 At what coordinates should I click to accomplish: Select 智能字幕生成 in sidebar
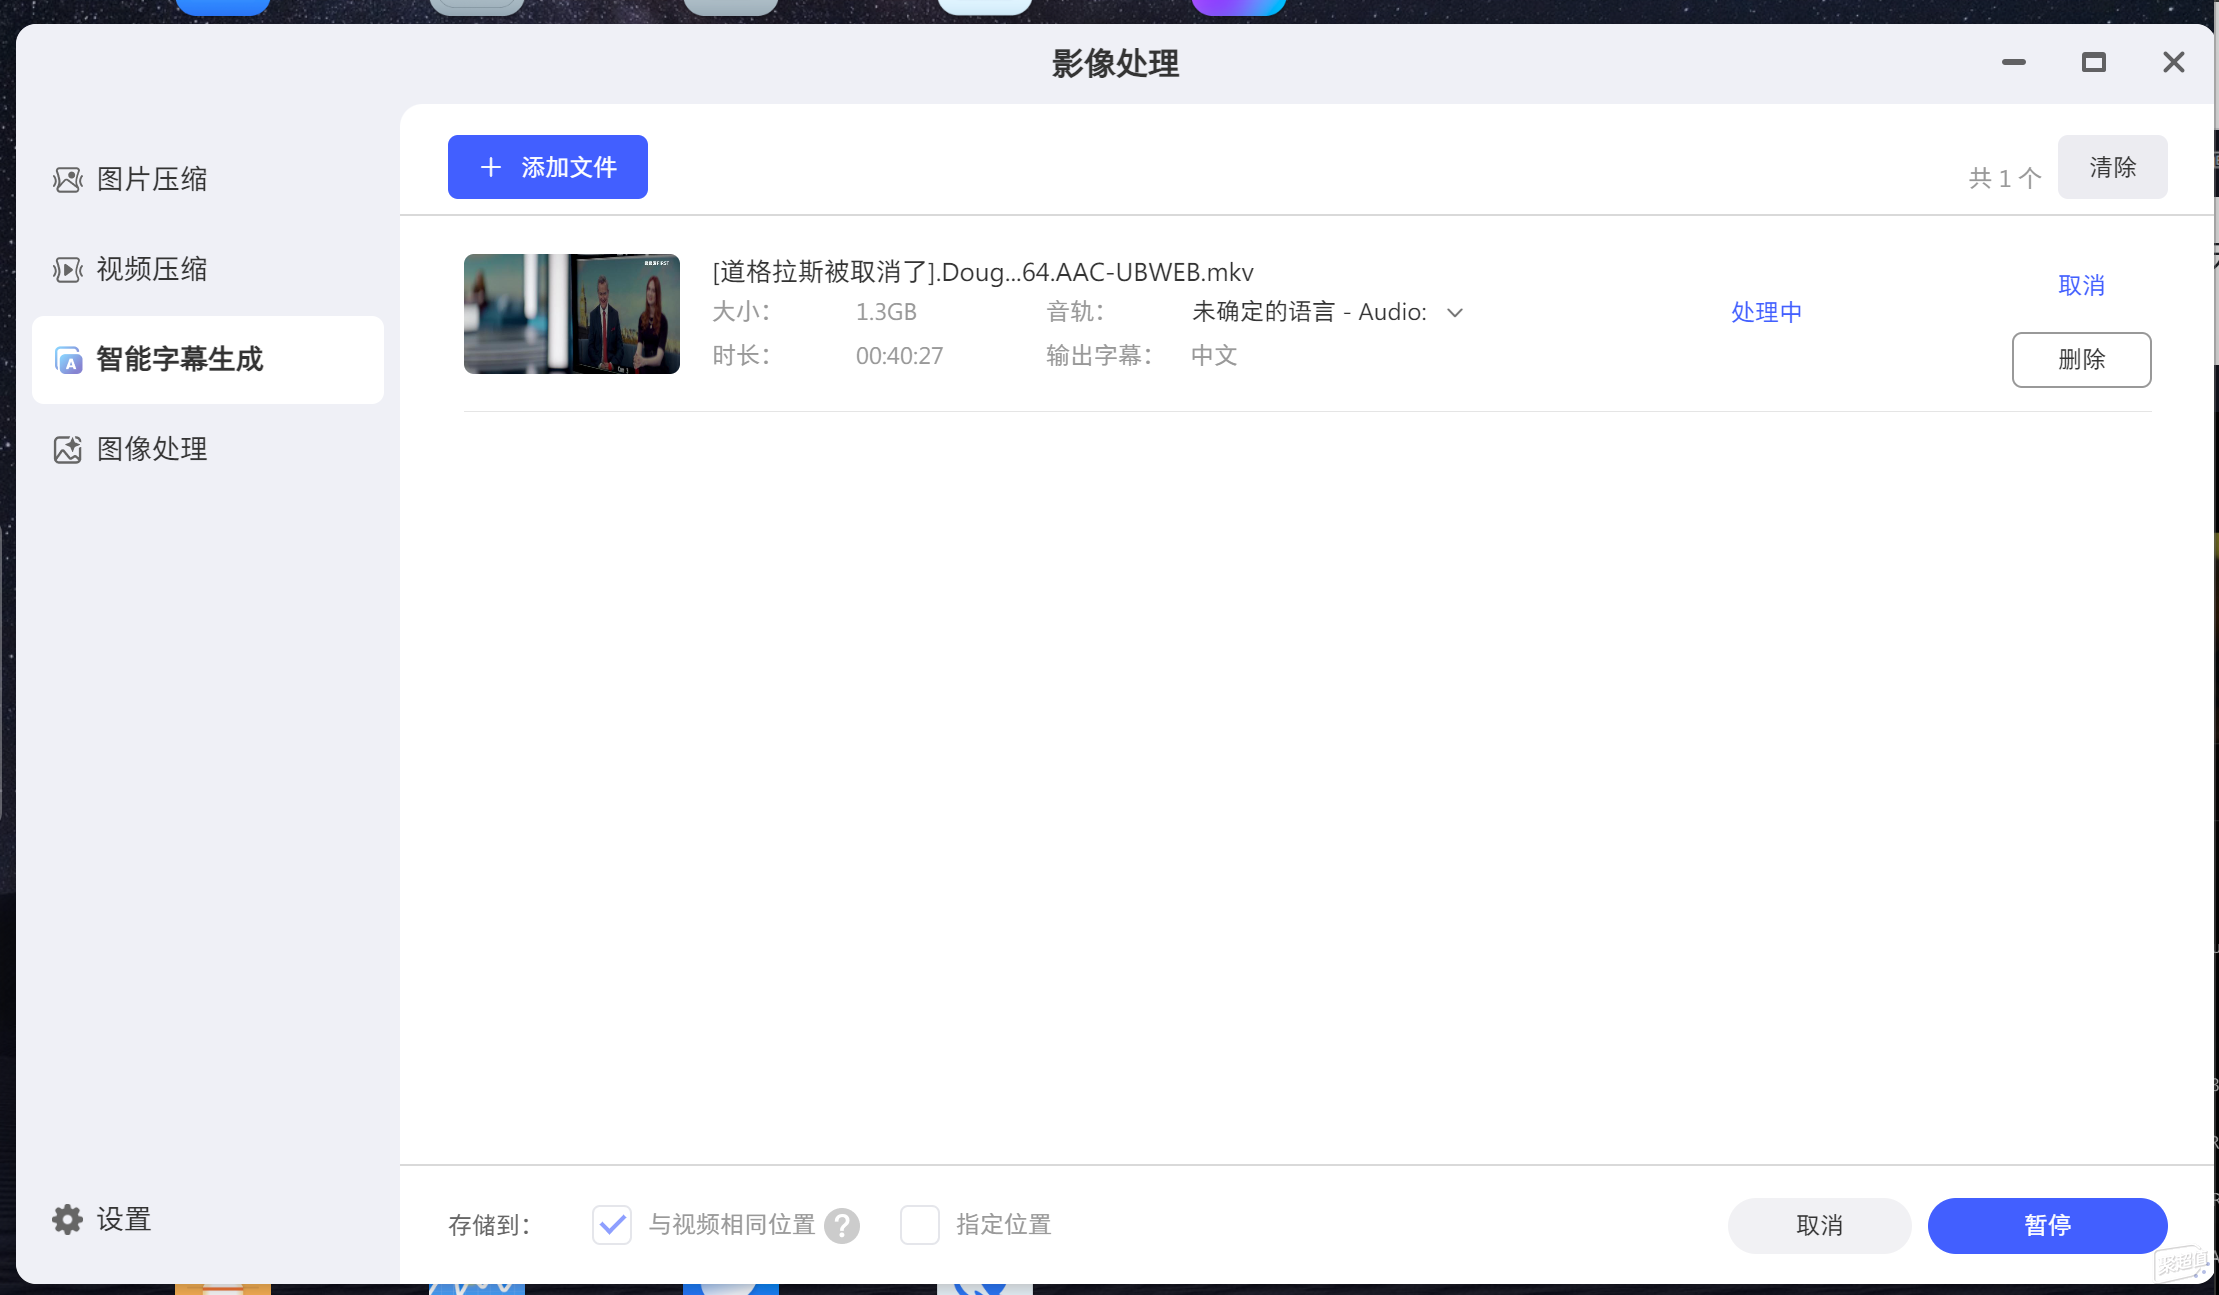click(x=208, y=360)
